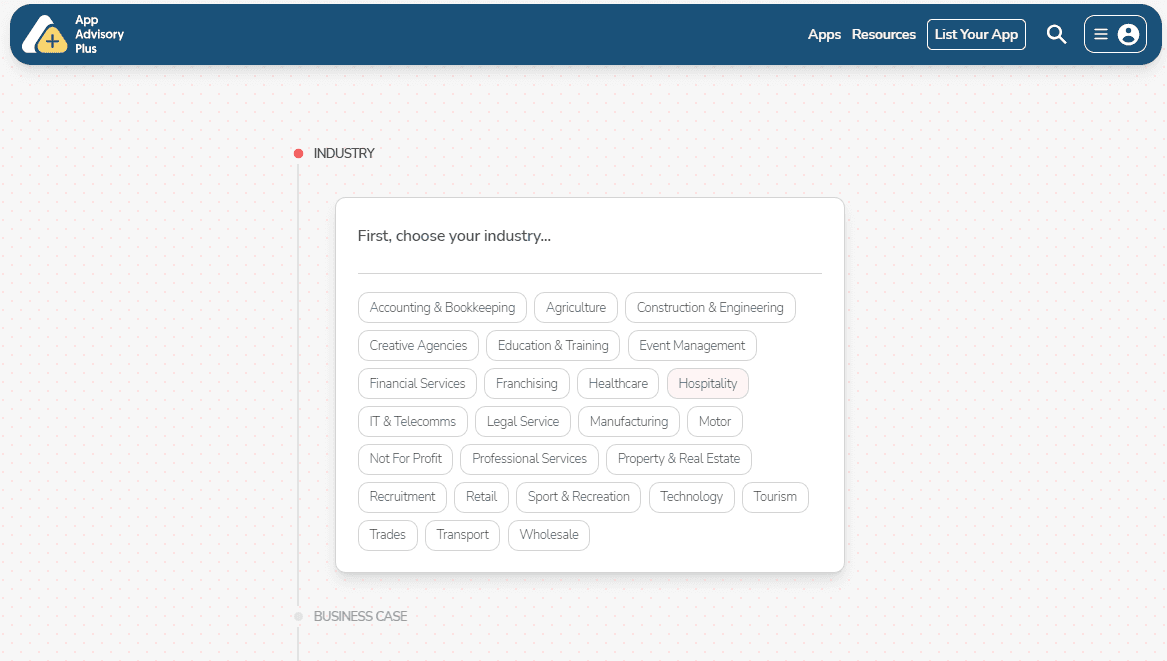Choose Accounting & Bookkeeping industry
The image size is (1167, 661).
coord(442,308)
